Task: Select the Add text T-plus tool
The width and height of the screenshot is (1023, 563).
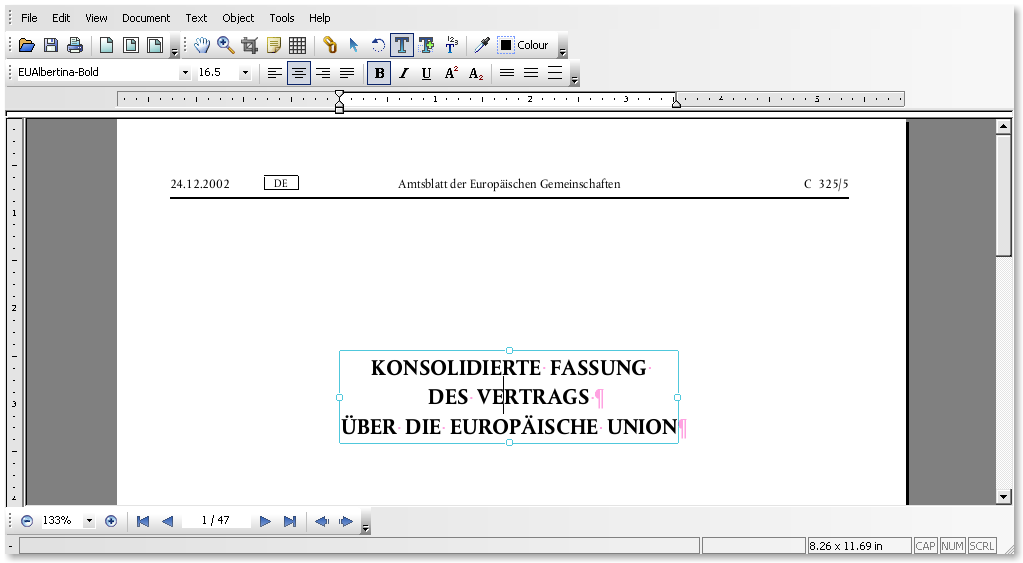Action: pyautogui.click(x=426, y=45)
